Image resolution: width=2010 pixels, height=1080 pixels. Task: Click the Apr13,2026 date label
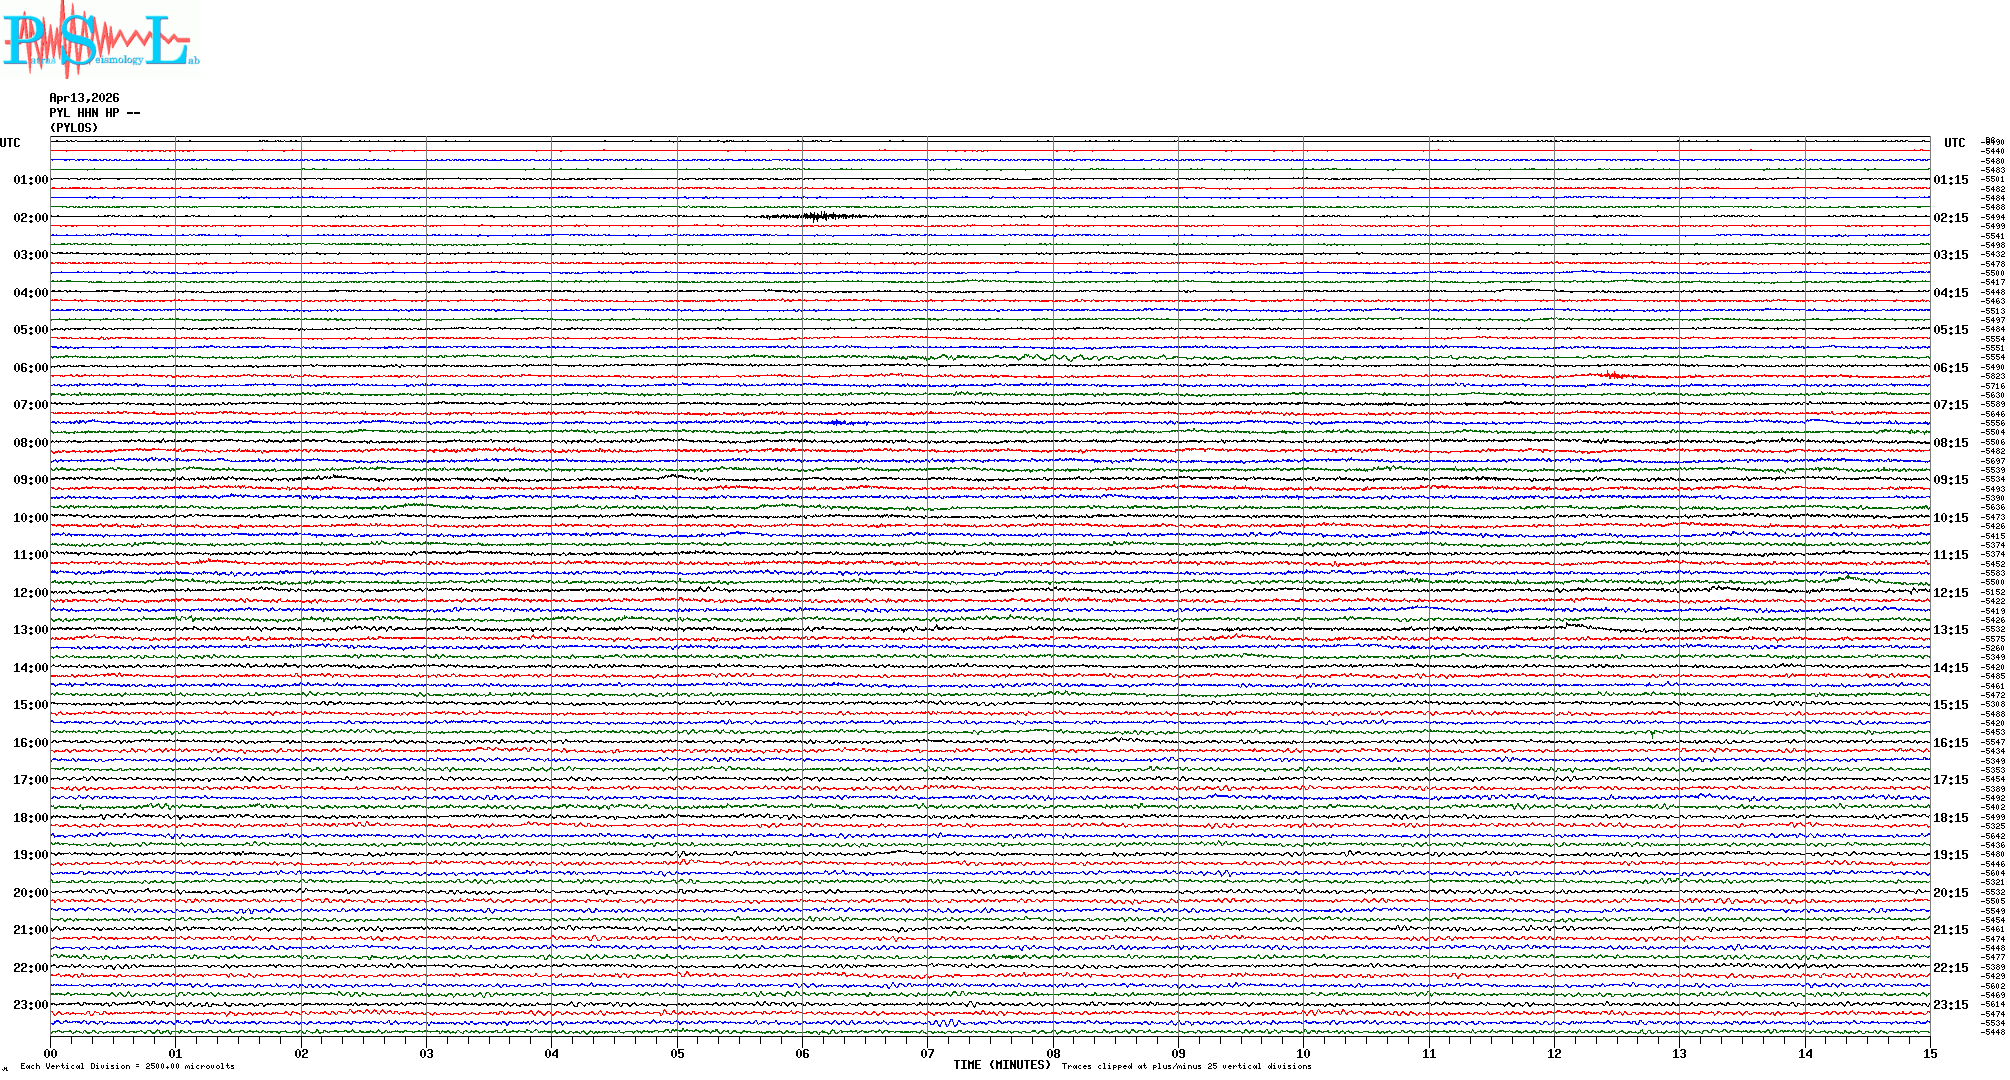tap(84, 98)
